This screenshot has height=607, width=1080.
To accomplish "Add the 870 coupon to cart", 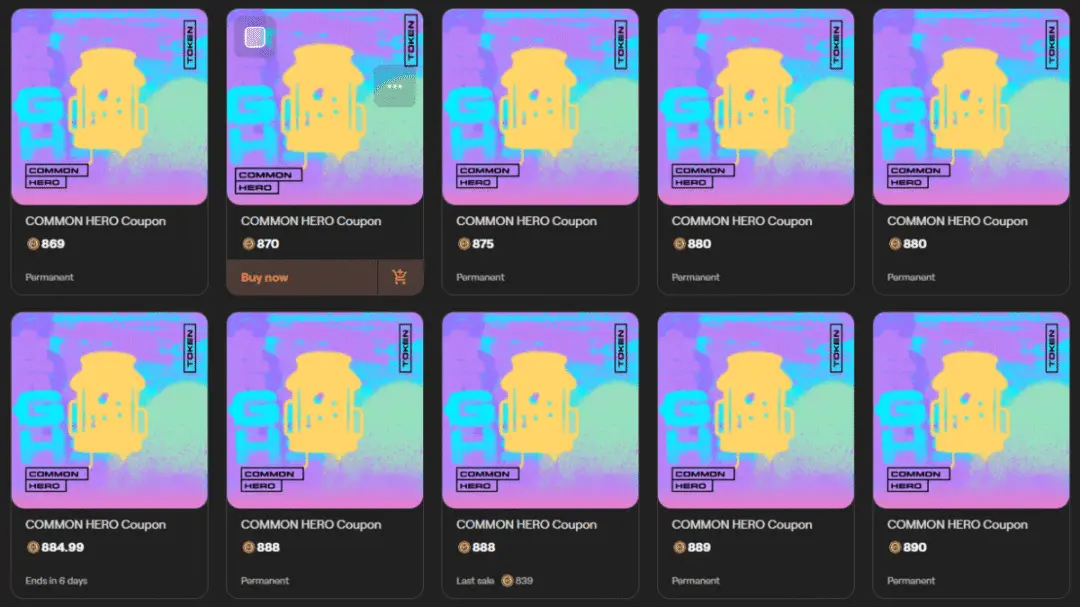I will pyautogui.click(x=399, y=278).
